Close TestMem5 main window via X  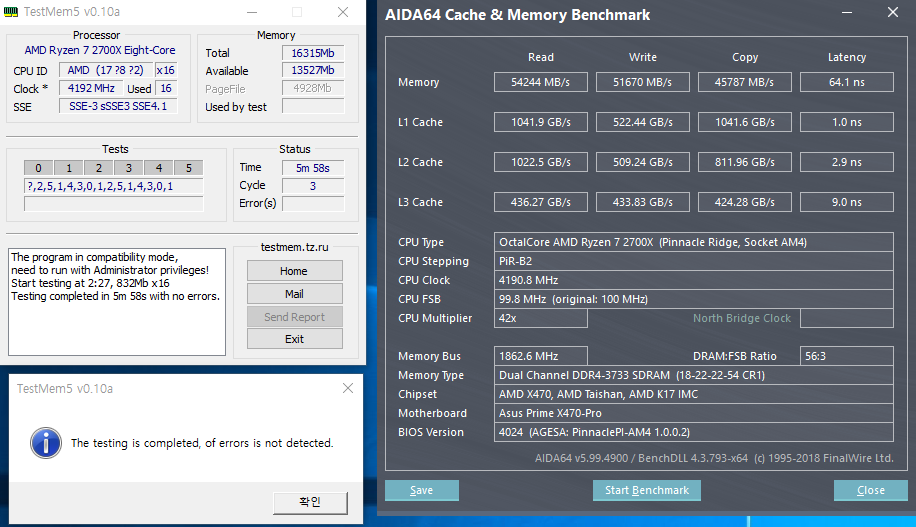(x=343, y=12)
